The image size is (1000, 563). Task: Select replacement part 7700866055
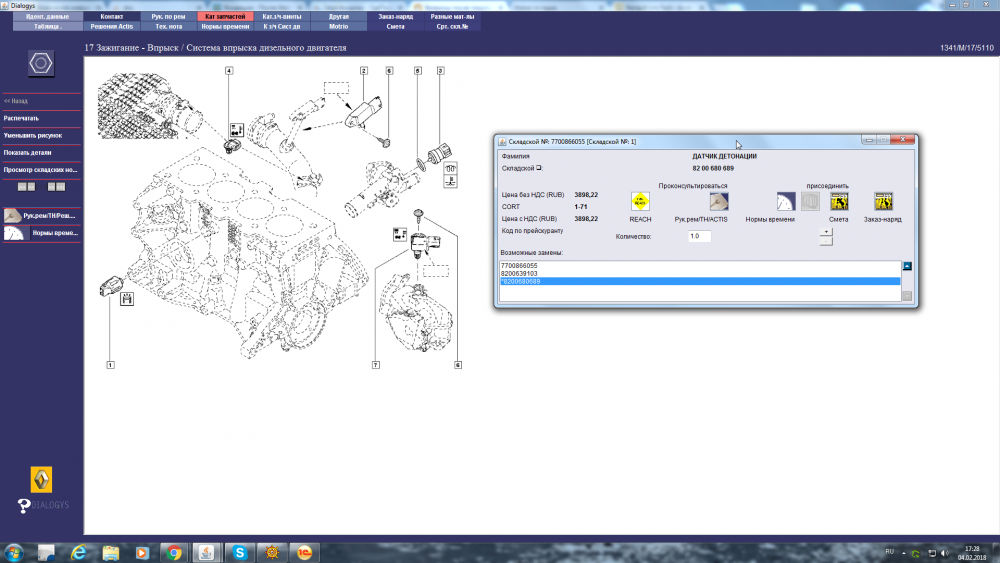tap(700, 265)
